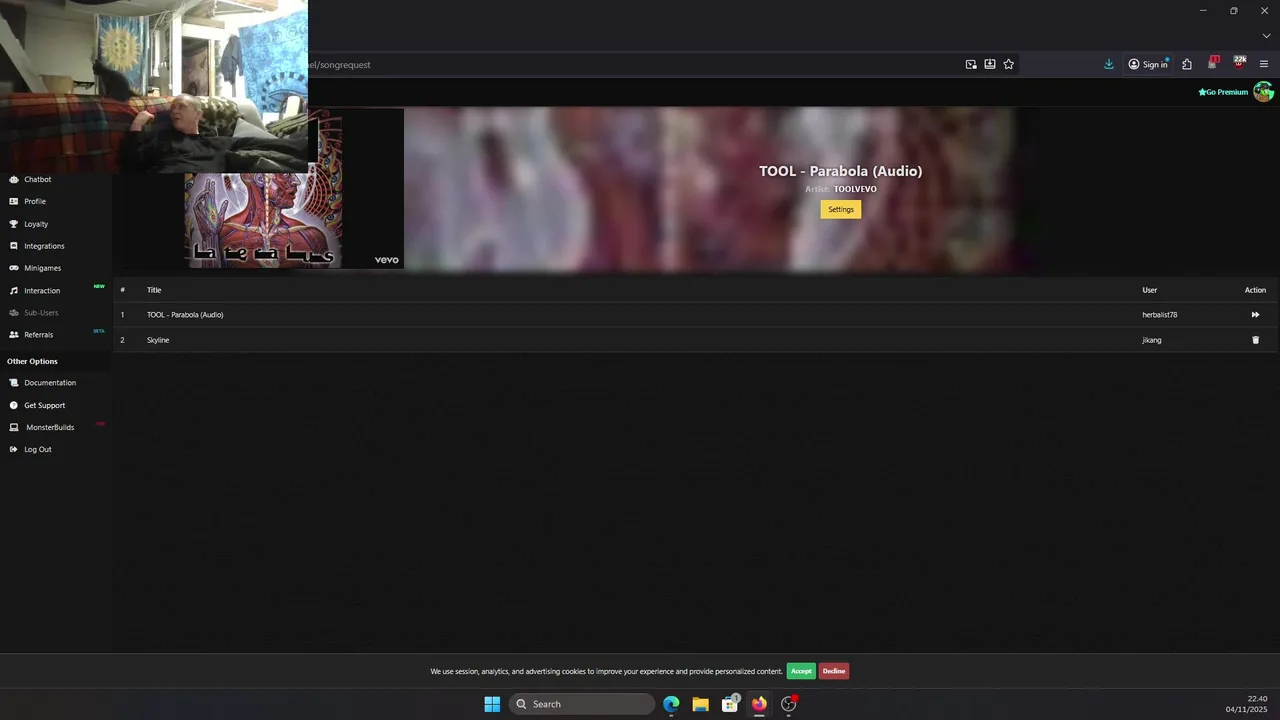This screenshot has width=1280, height=720.
Task: Click the 'User' column header
Action: 1150,290
